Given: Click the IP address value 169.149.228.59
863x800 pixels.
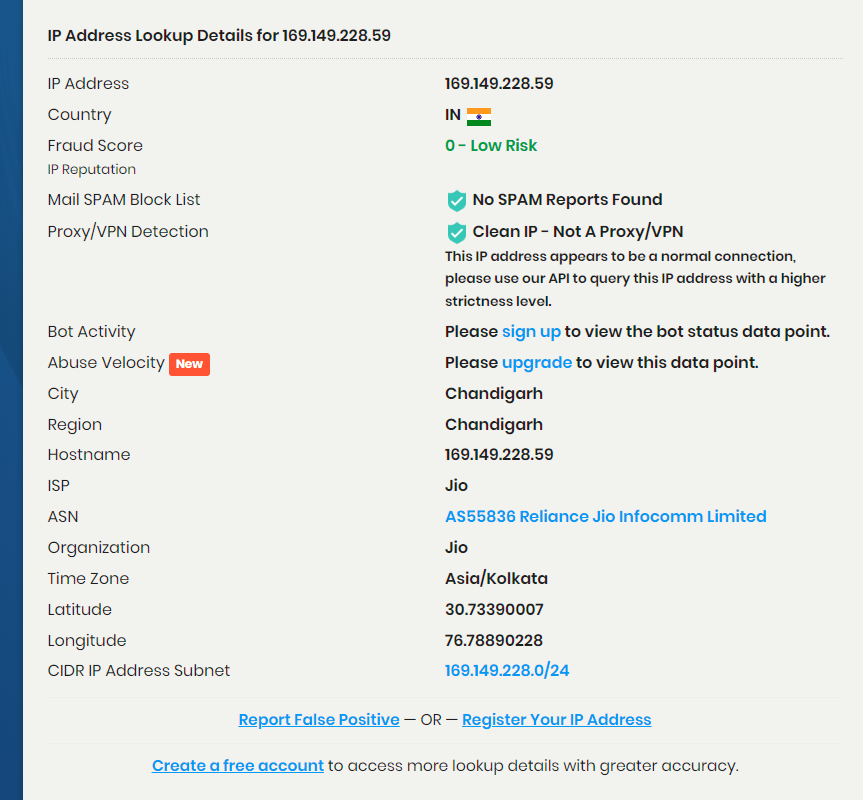Looking at the screenshot, I should (x=499, y=84).
